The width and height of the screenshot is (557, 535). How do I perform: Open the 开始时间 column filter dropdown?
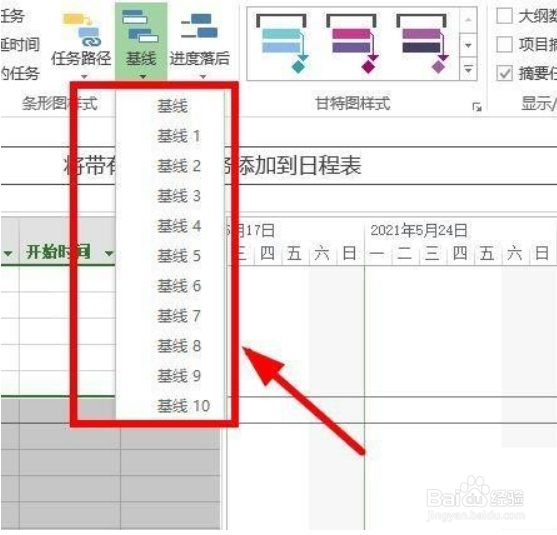(109, 253)
